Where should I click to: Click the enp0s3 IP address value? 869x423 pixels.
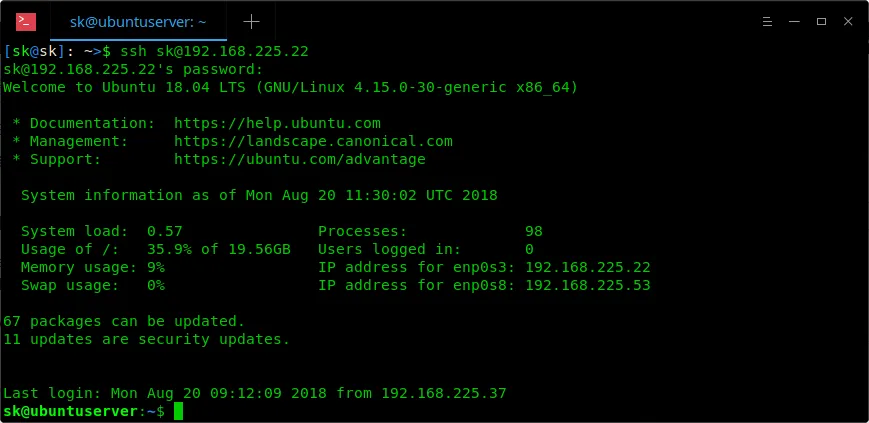[587, 267]
